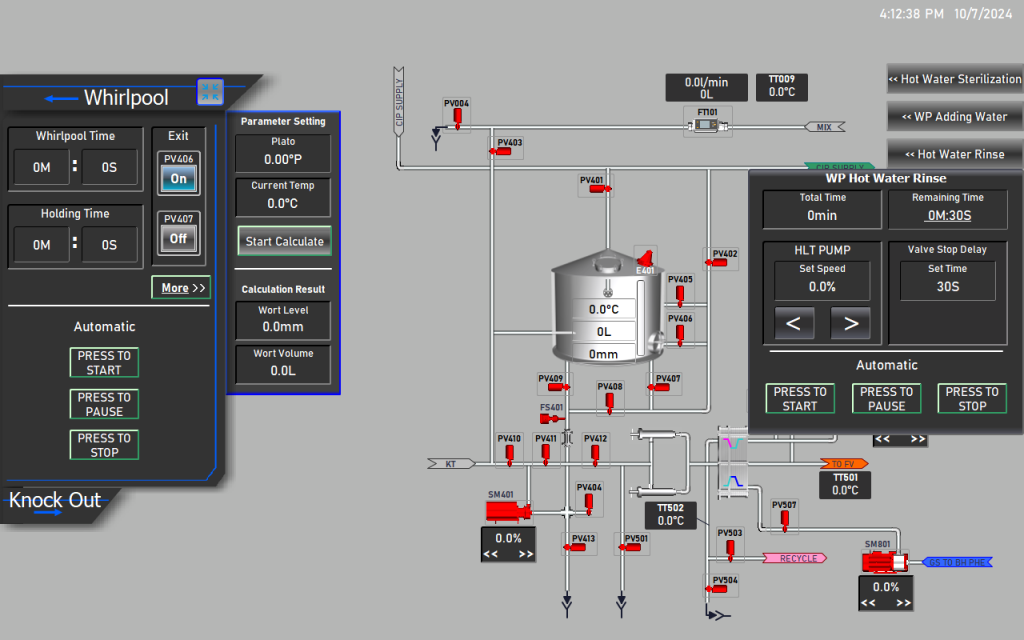Click the FT101 flow meter icon
Image resolution: width=1024 pixels, height=640 pixels.
pos(707,125)
